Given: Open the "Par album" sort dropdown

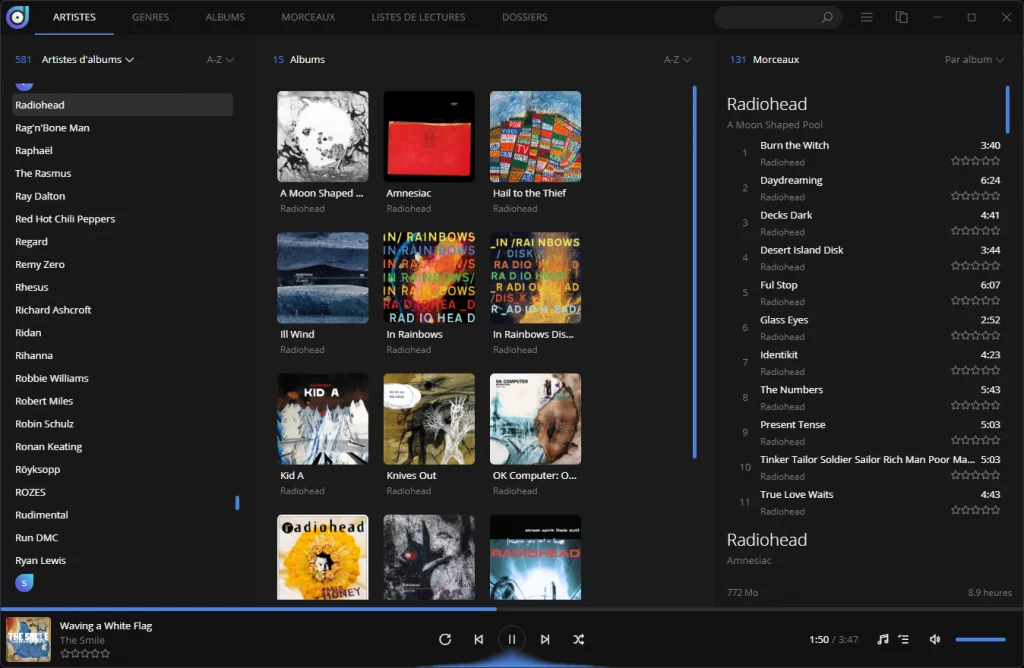Looking at the screenshot, I should pyautogui.click(x=974, y=60).
